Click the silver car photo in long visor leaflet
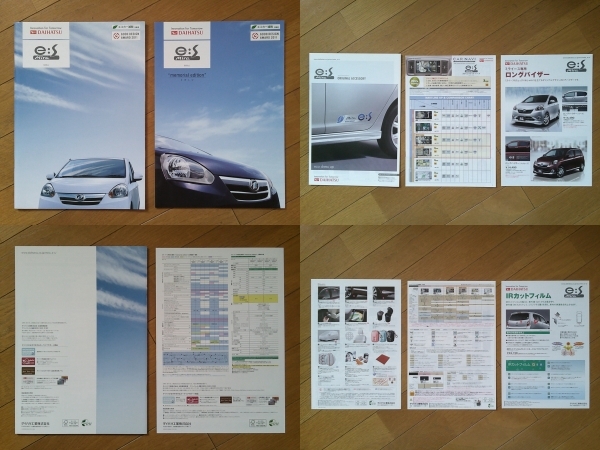Screen dimensions: 600x450 click(x=533, y=109)
